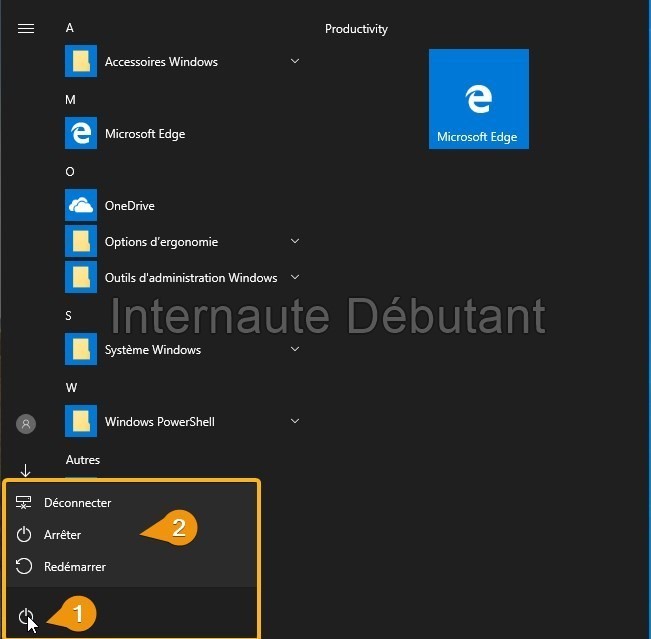Click the OneDrive cloud icon
This screenshot has width=651, height=639.
[x=81, y=205]
